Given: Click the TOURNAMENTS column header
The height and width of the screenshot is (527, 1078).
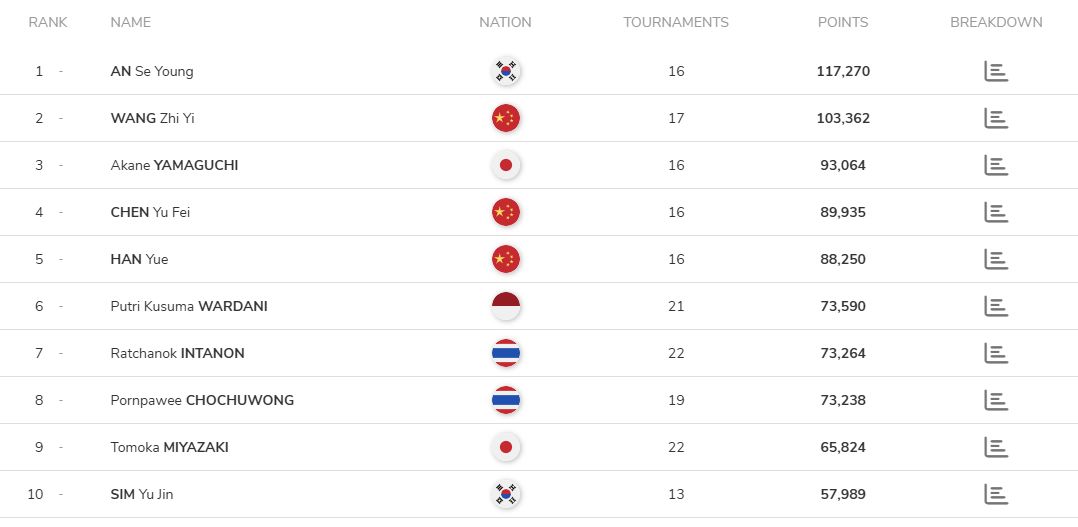Looking at the screenshot, I should (676, 22).
